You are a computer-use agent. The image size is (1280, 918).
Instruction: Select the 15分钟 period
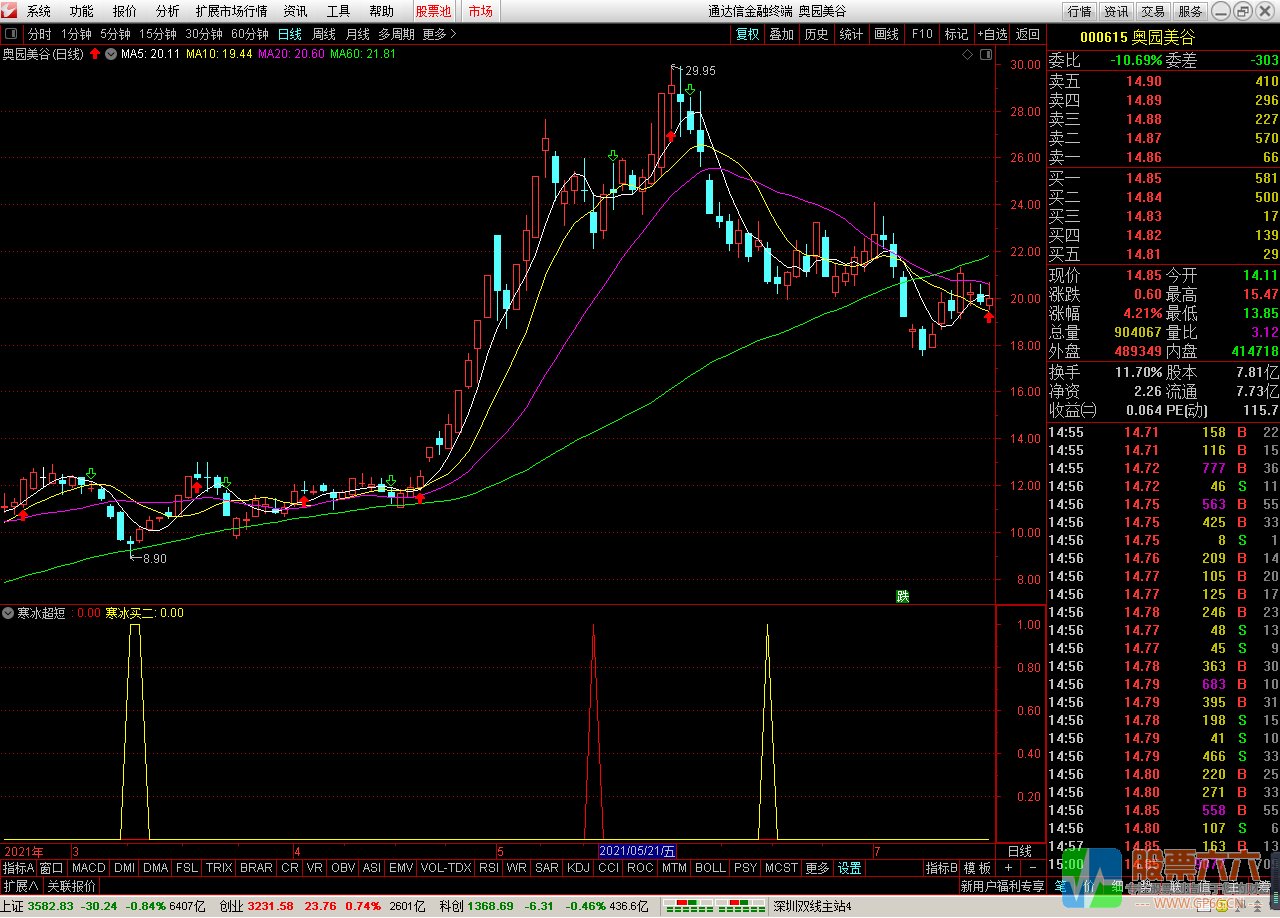(x=158, y=34)
